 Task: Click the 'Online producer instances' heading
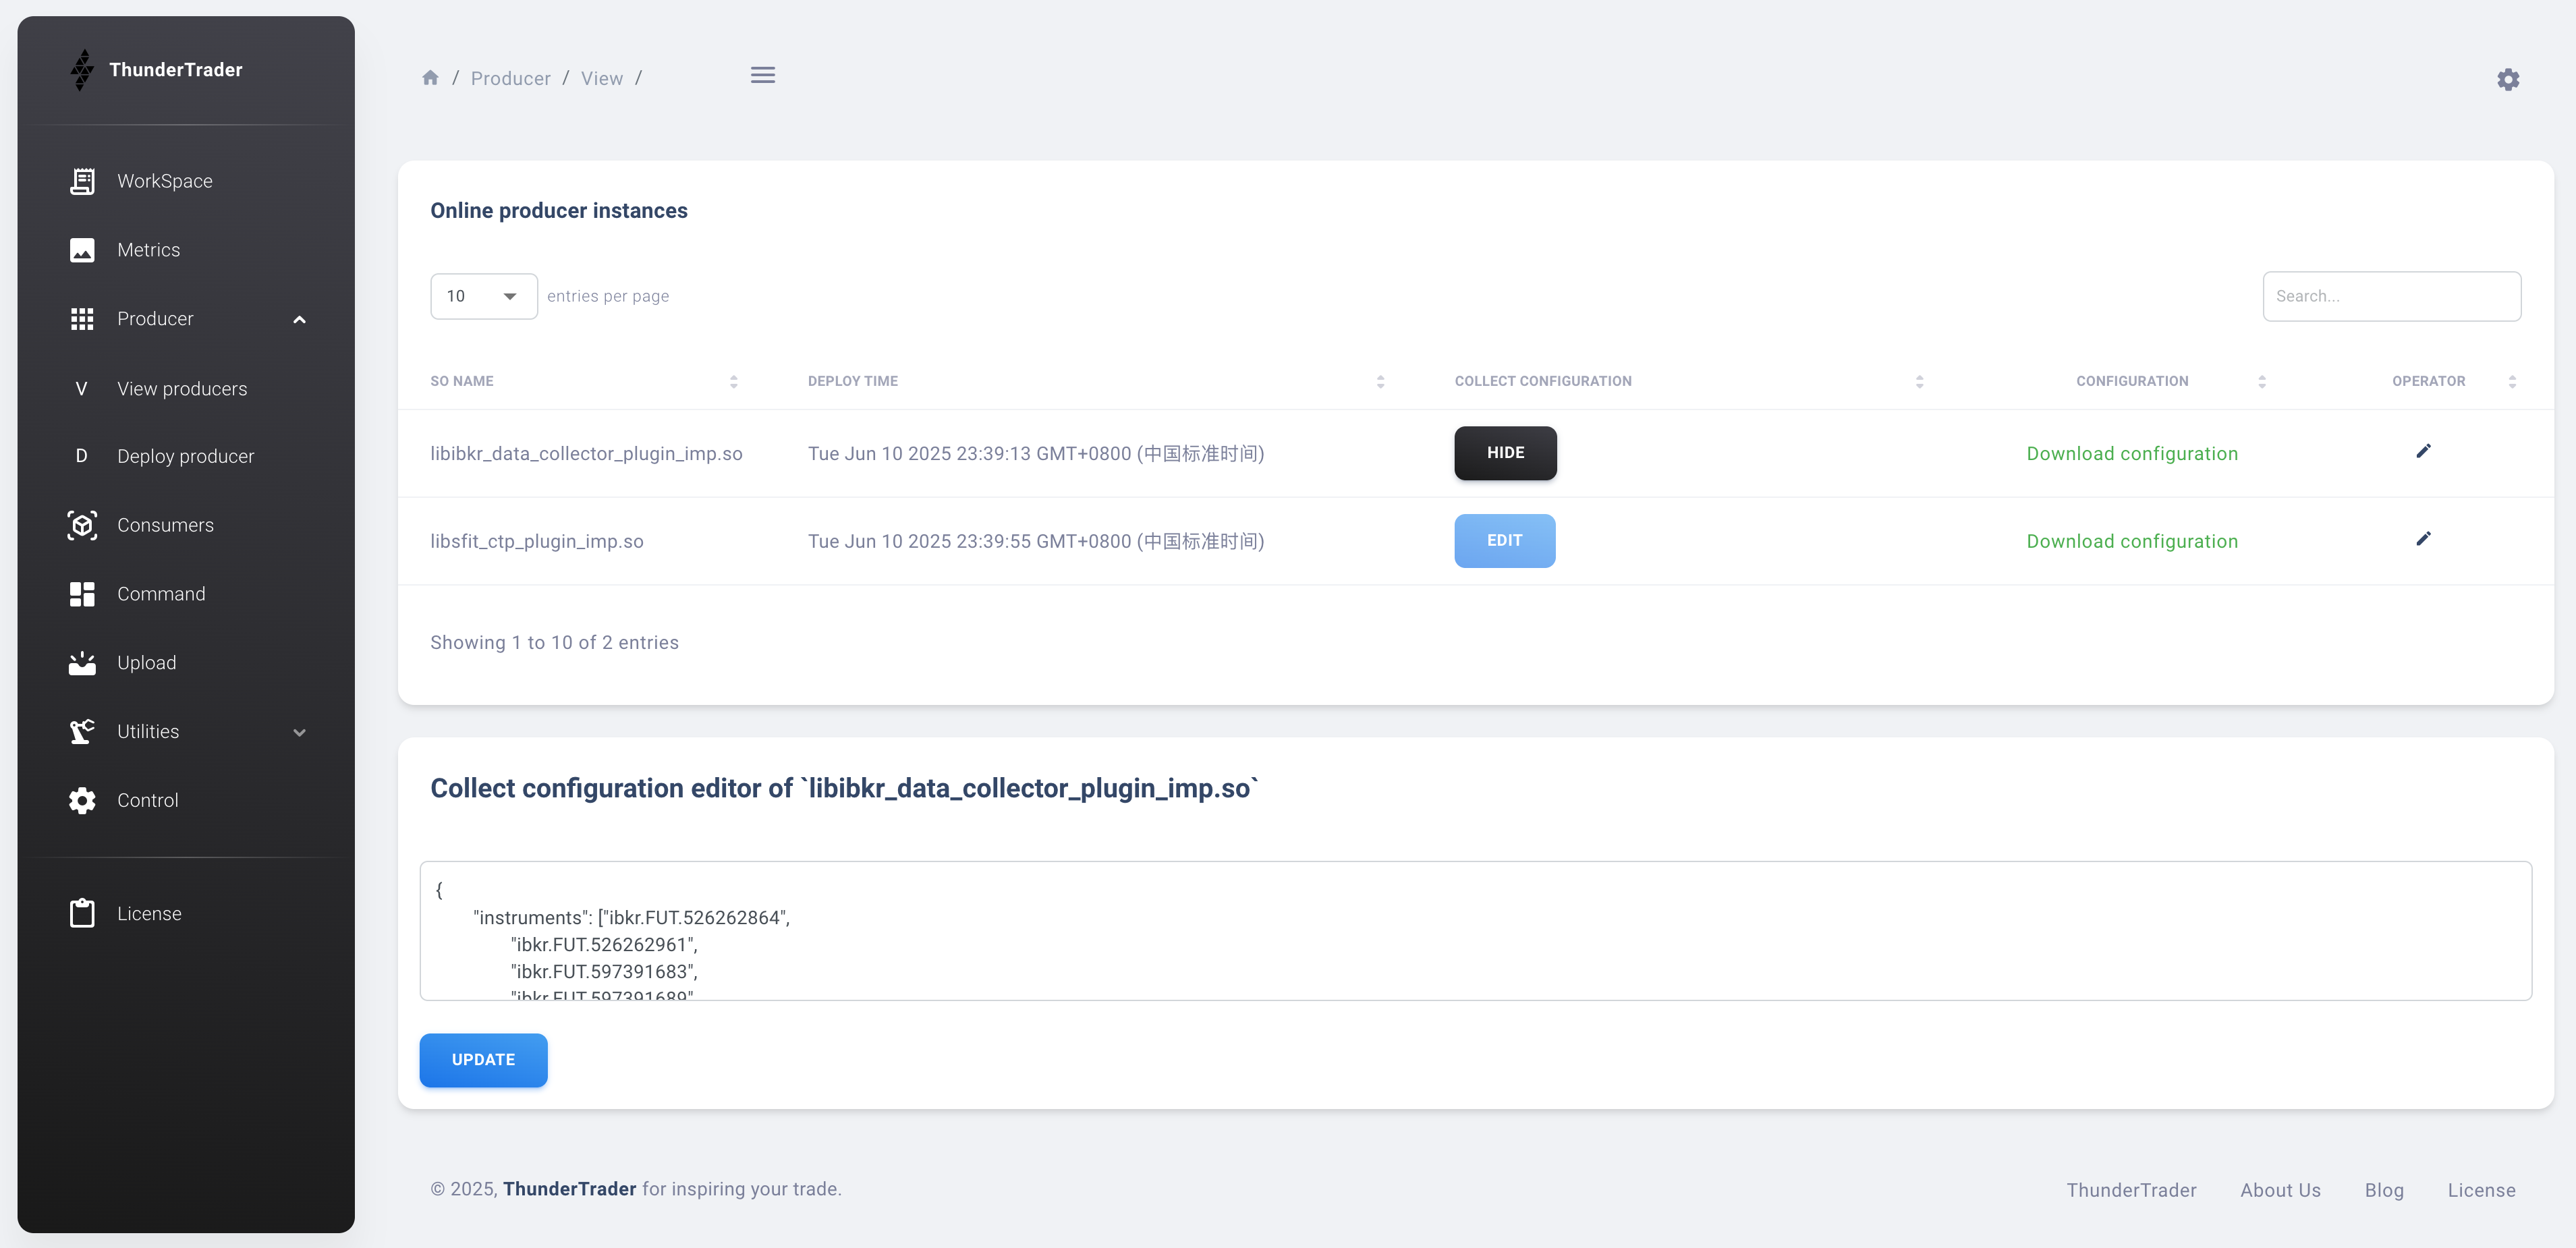click(559, 211)
